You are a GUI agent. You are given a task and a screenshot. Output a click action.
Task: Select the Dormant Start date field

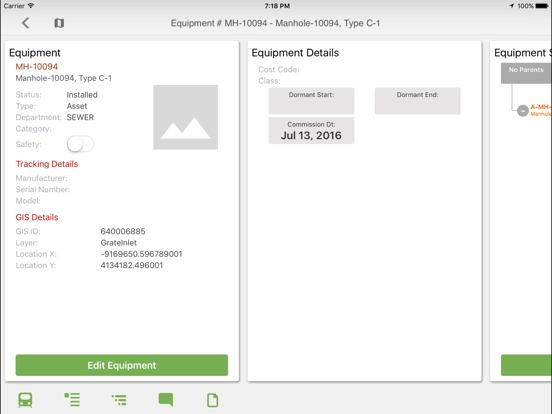click(311, 101)
